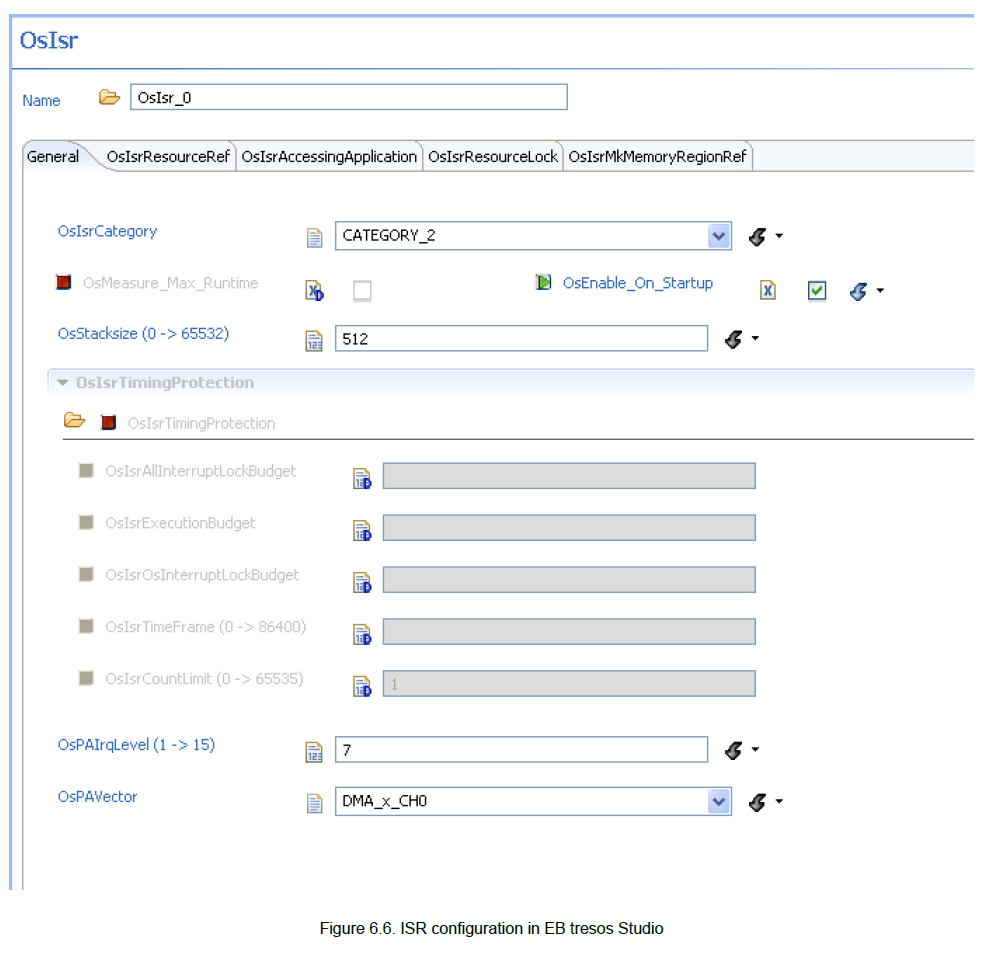This screenshot has width=993, height=954.
Task: Click the Name label link
Action: pyautogui.click(x=41, y=100)
